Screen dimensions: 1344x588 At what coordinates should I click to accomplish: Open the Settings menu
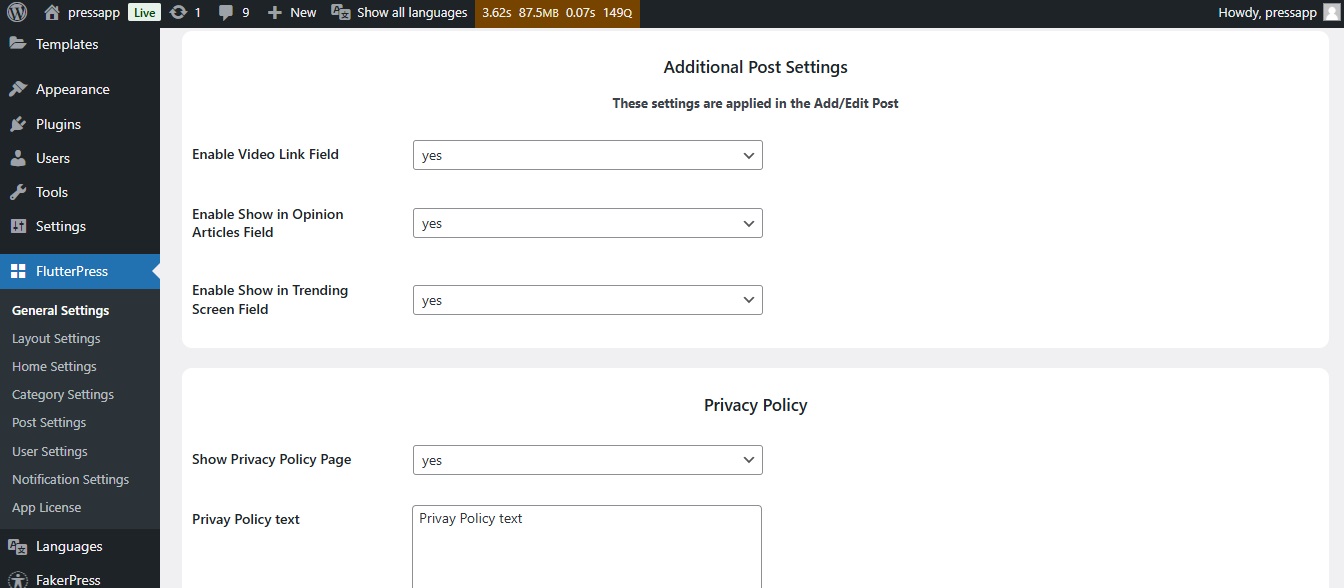pos(80,226)
